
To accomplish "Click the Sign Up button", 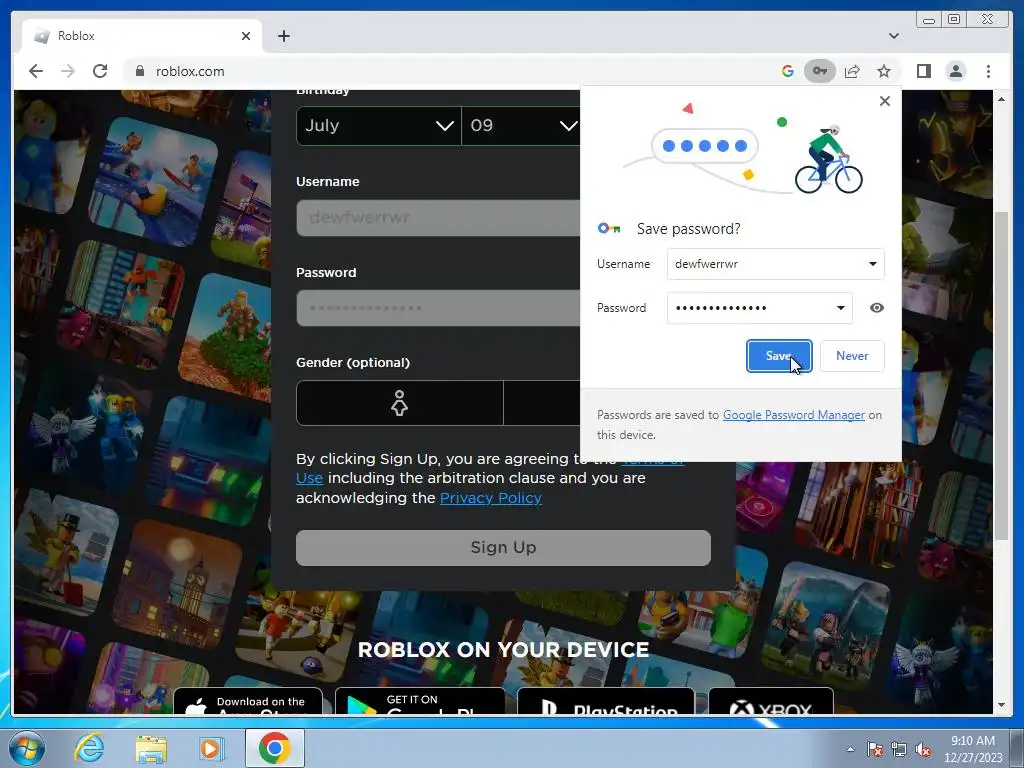I will 503,547.
